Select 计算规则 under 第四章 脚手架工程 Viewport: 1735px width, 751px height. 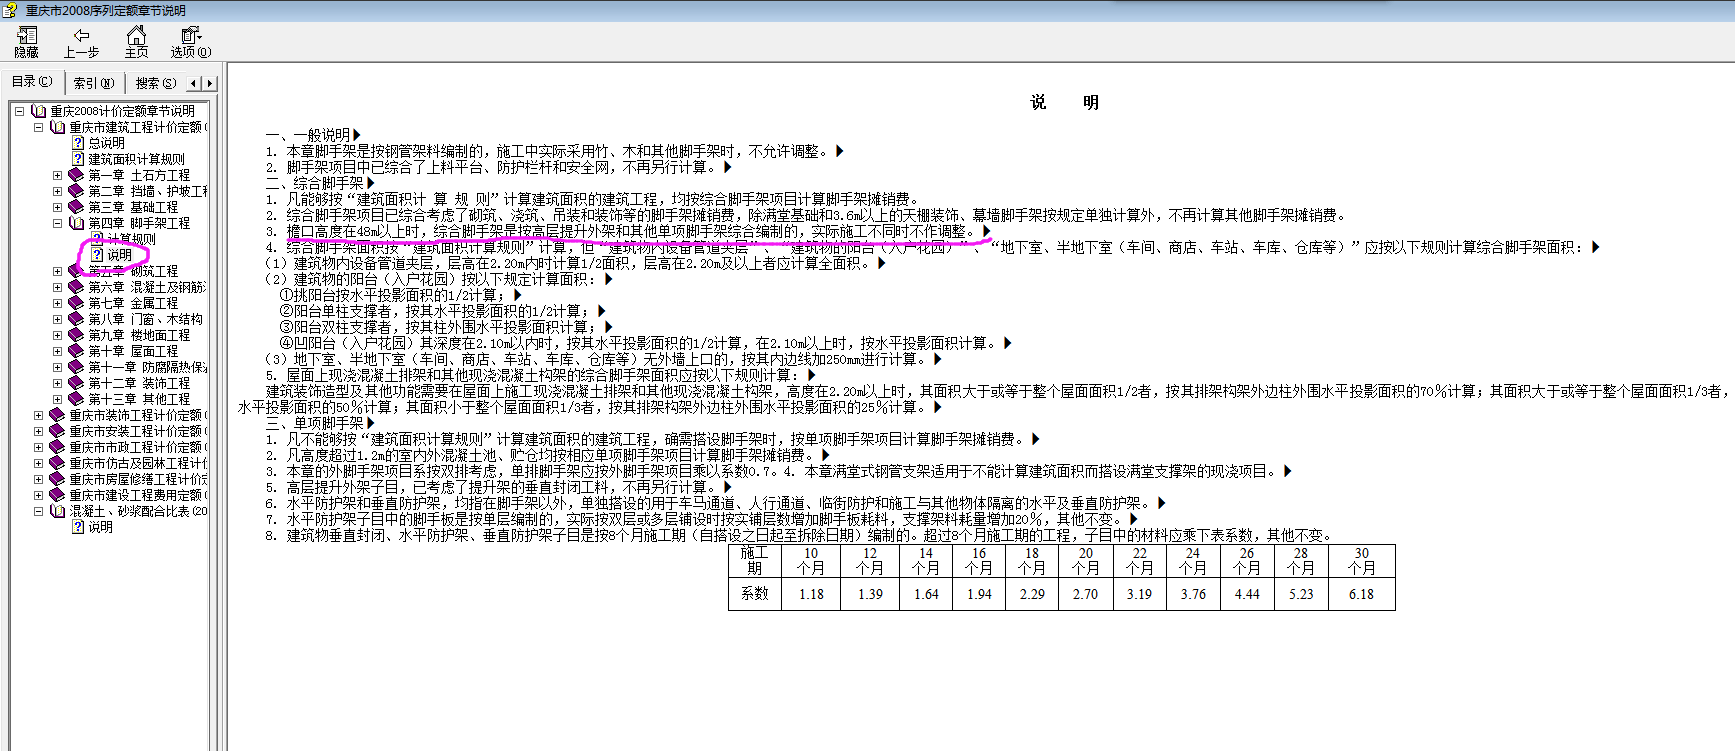tap(131, 239)
